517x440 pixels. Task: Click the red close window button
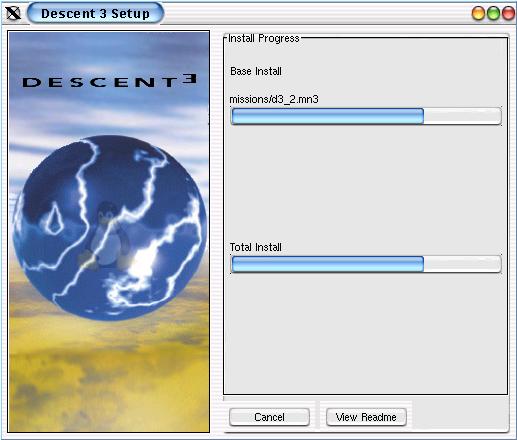coord(508,13)
